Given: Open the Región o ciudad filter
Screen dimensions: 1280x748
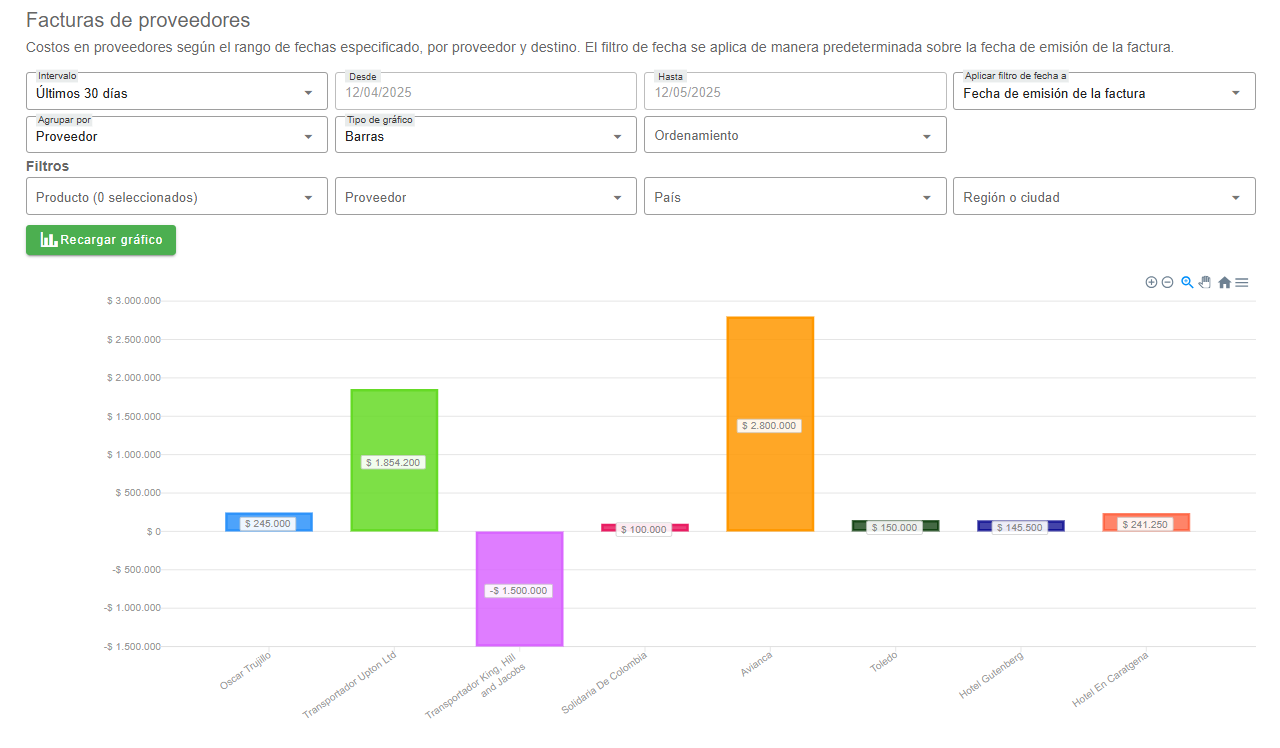Looking at the screenshot, I should tap(1103, 197).
